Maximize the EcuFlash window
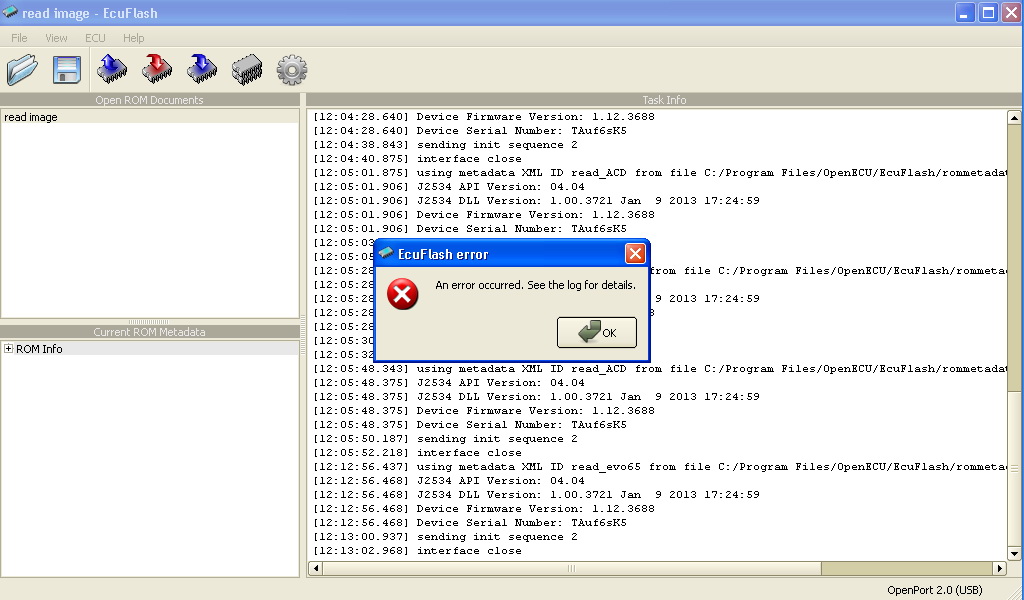The image size is (1024, 600). pyautogui.click(x=989, y=12)
